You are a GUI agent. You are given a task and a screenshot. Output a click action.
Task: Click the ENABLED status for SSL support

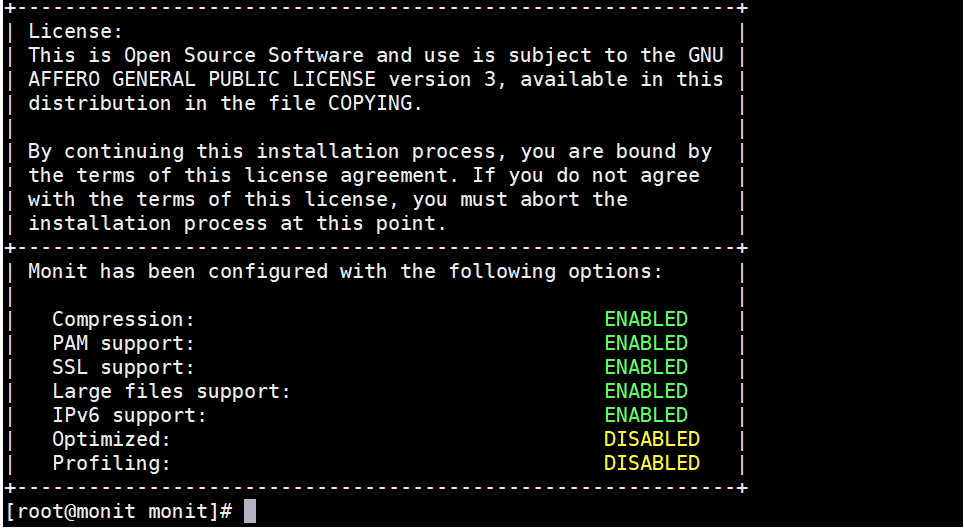coord(646,367)
